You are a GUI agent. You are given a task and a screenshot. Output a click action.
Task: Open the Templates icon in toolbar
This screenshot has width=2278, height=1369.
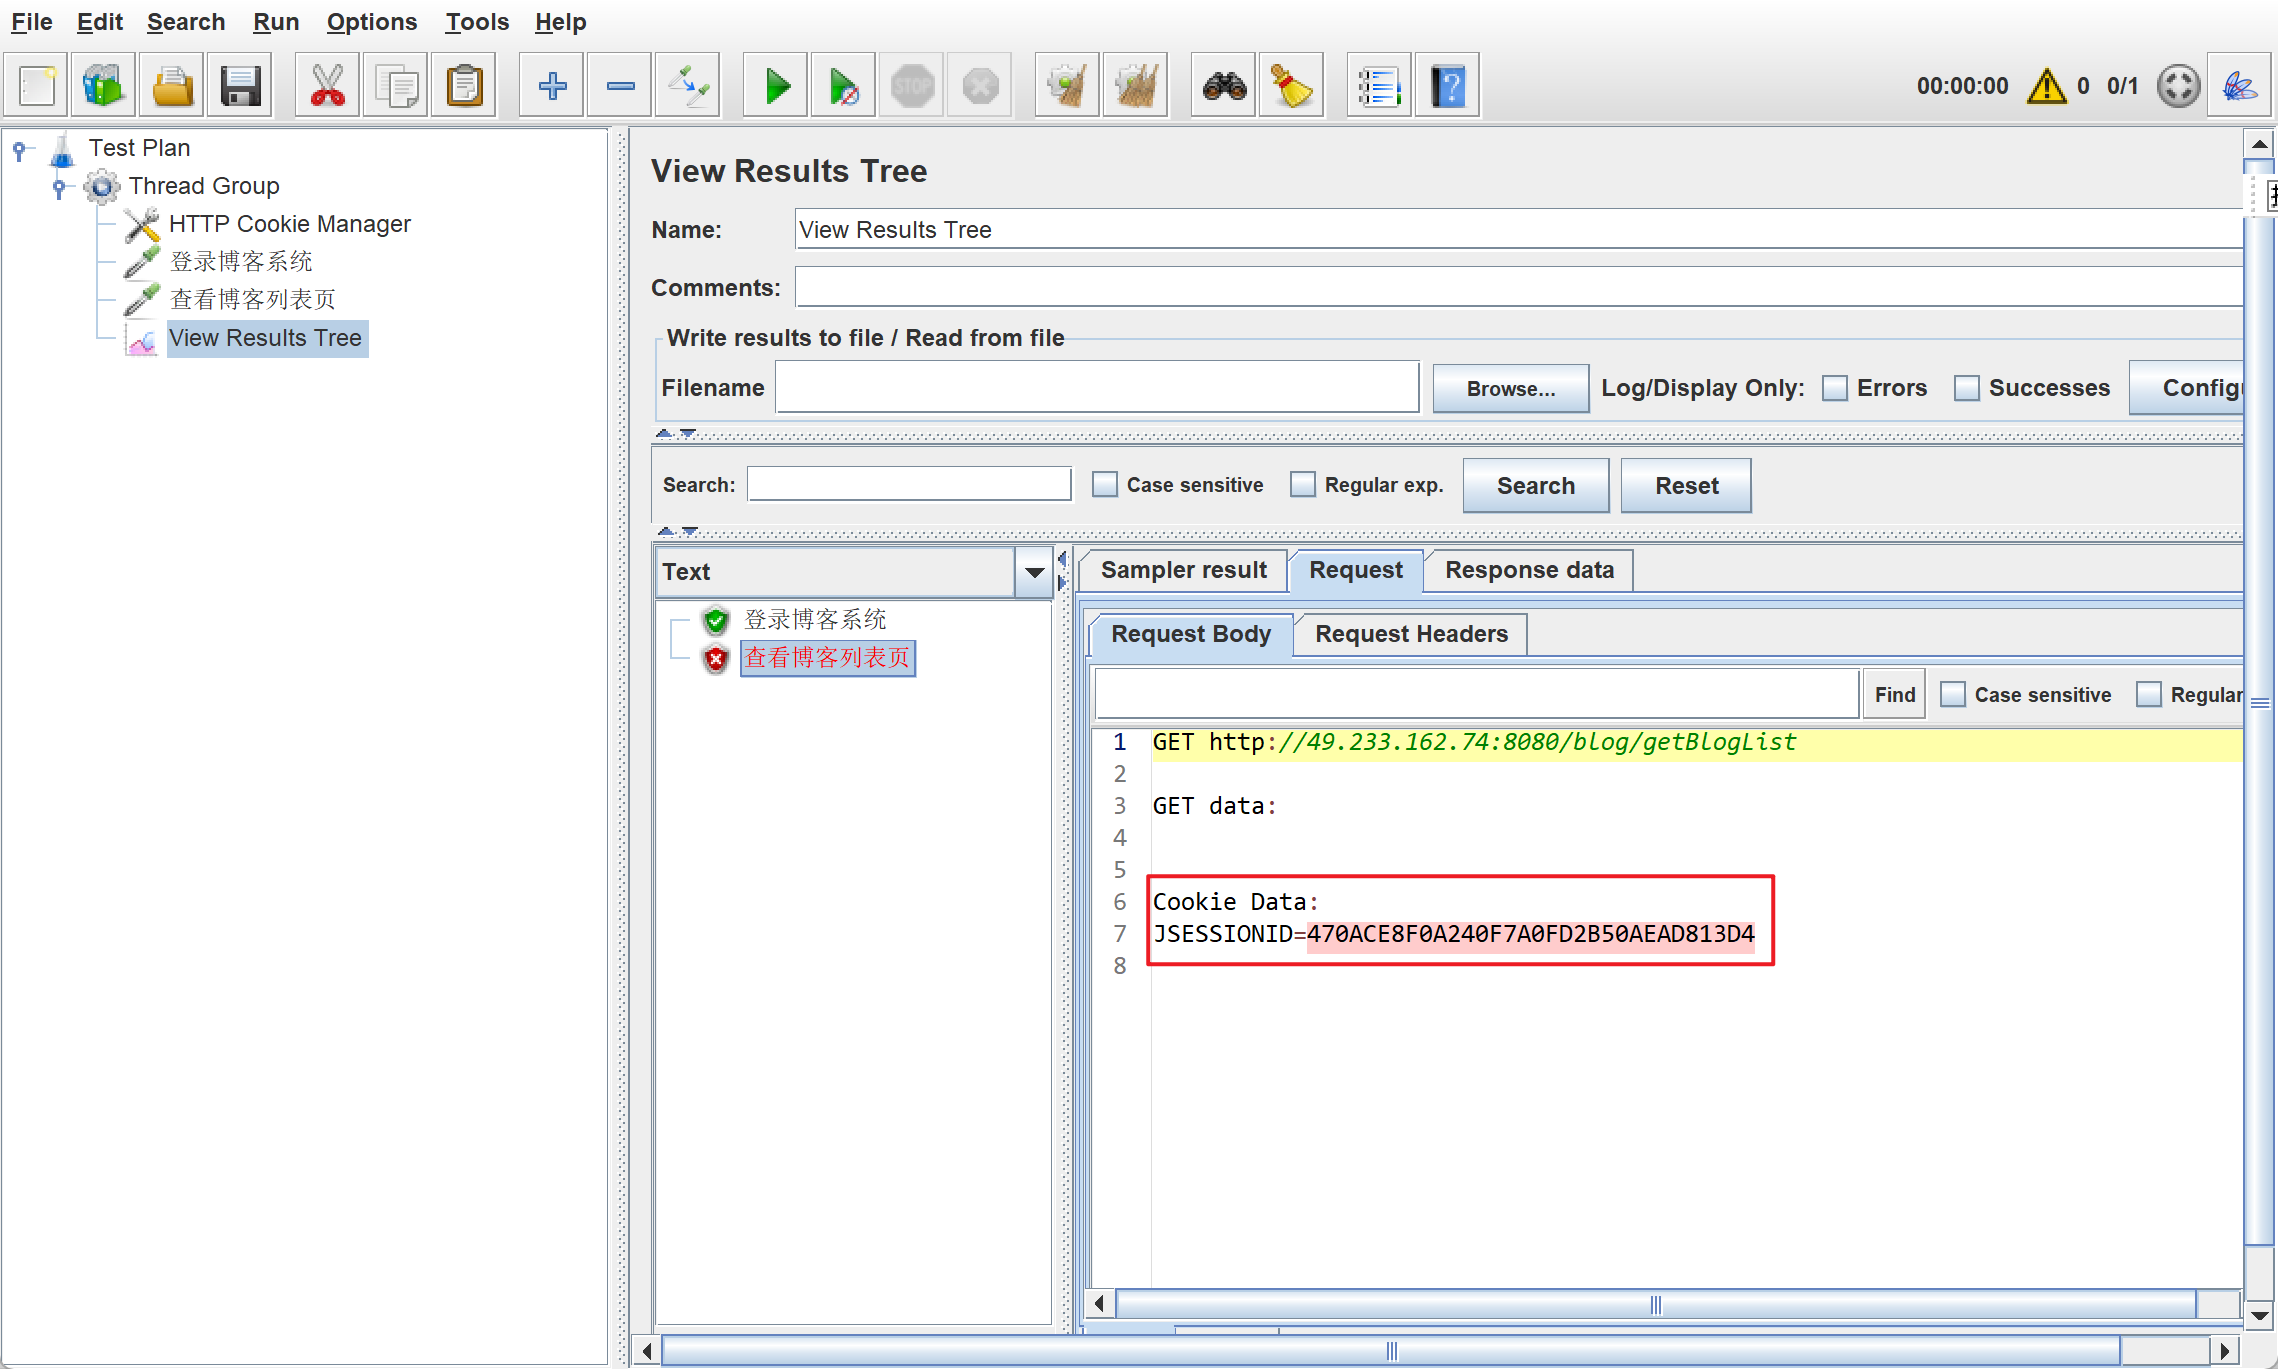(103, 86)
